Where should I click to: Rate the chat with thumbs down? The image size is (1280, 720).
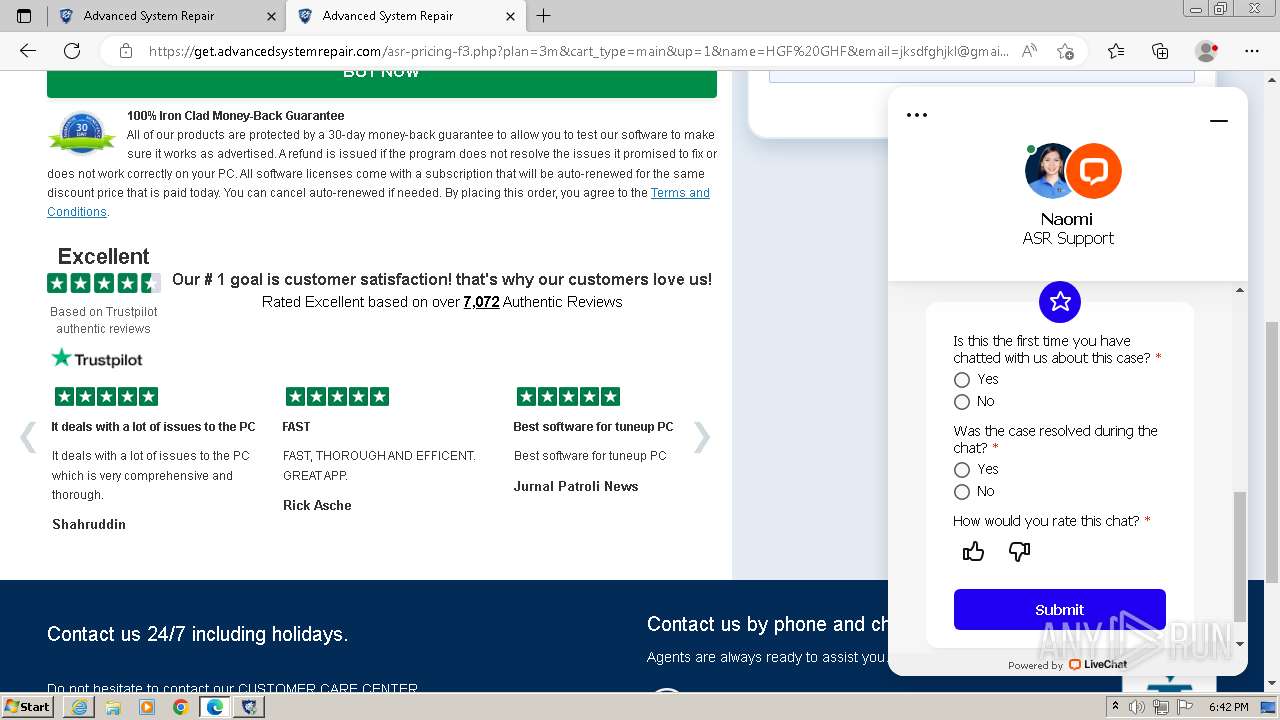(x=1019, y=552)
